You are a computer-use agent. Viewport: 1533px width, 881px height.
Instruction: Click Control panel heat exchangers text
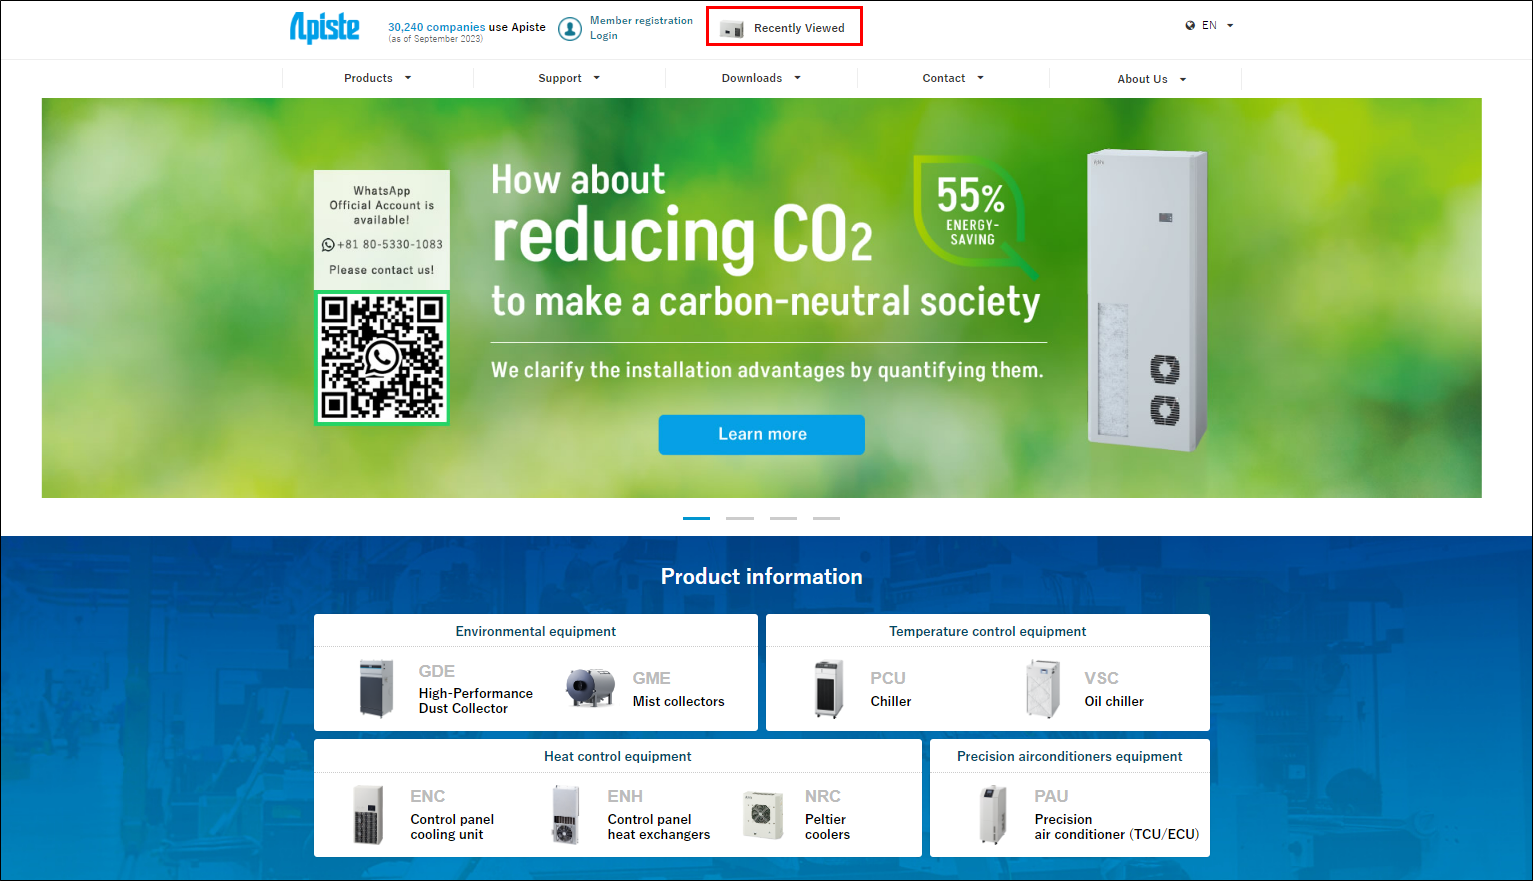point(659,827)
